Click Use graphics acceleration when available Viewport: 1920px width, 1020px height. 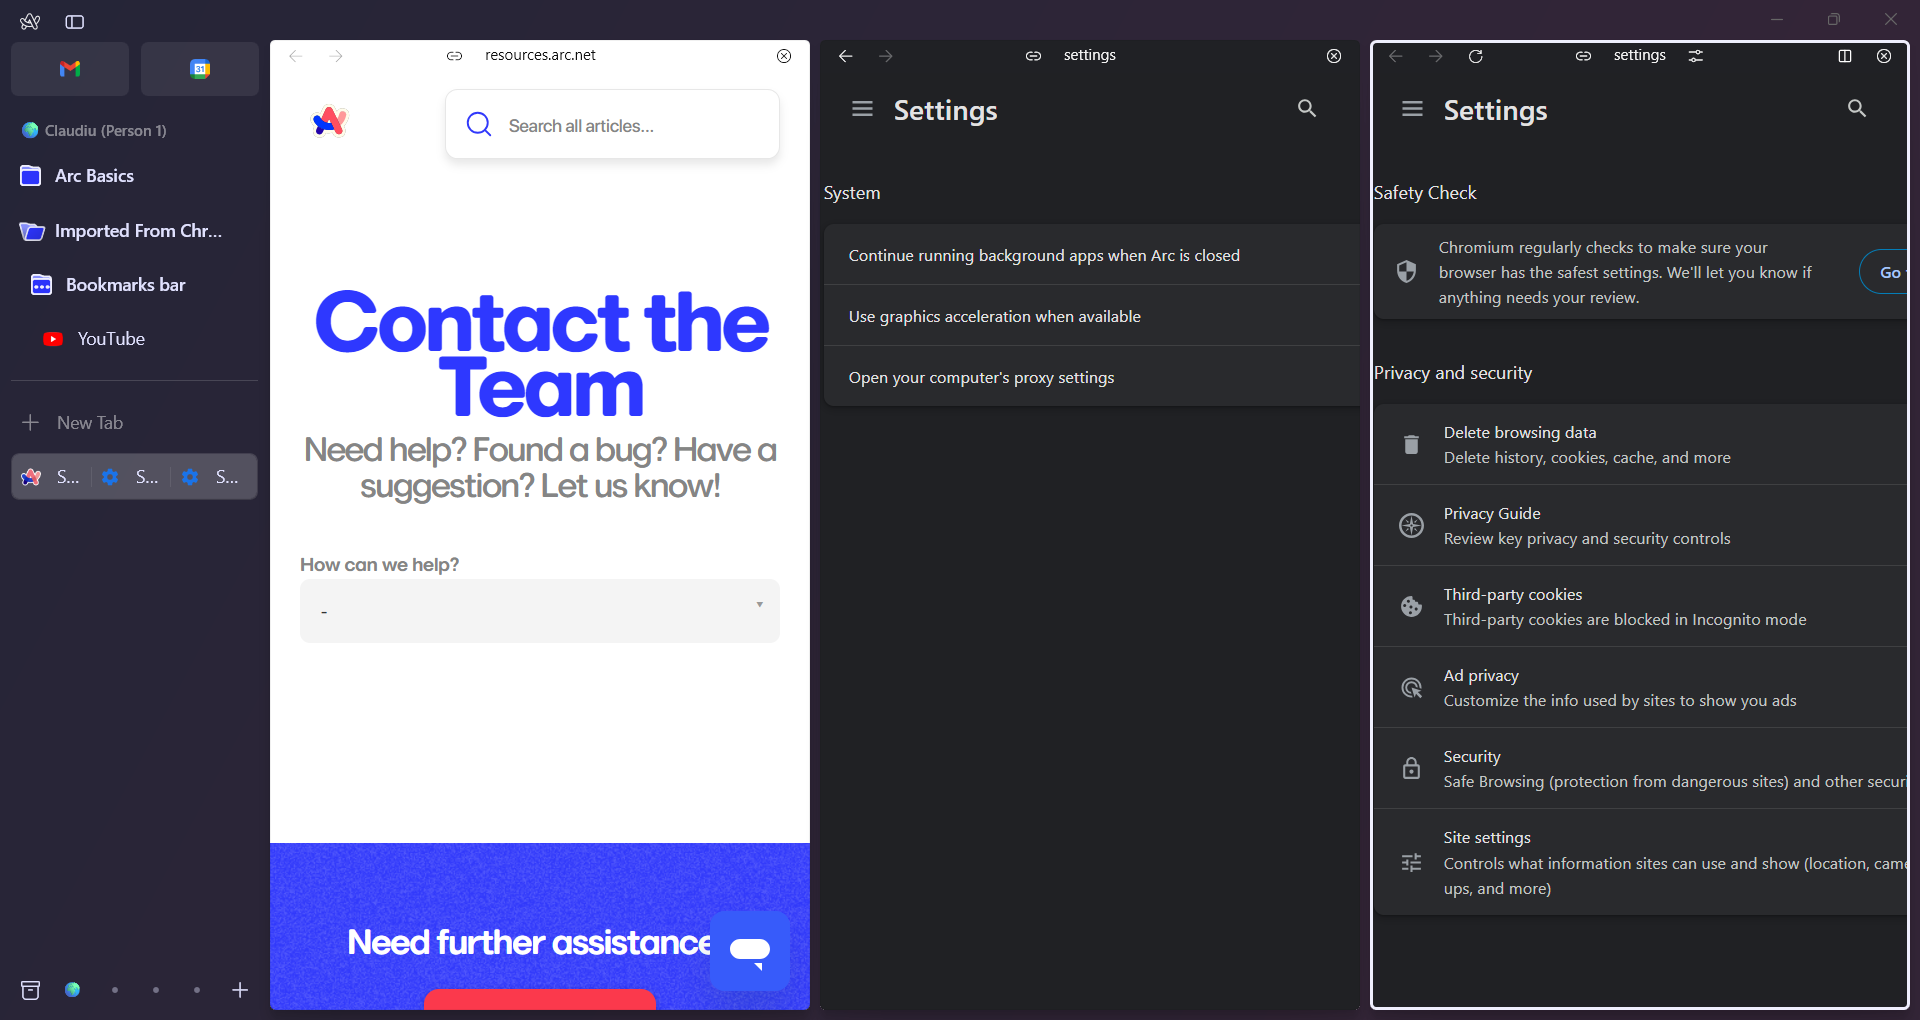[1091, 316]
